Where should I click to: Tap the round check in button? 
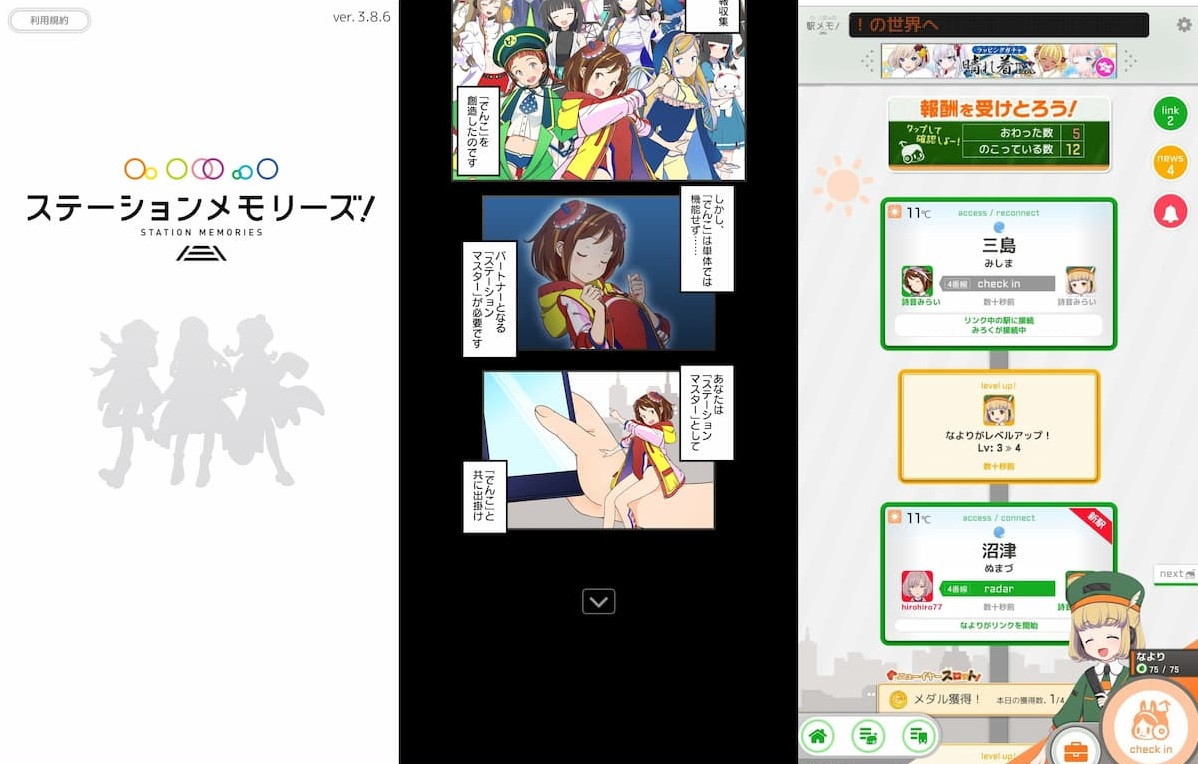tap(1151, 726)
